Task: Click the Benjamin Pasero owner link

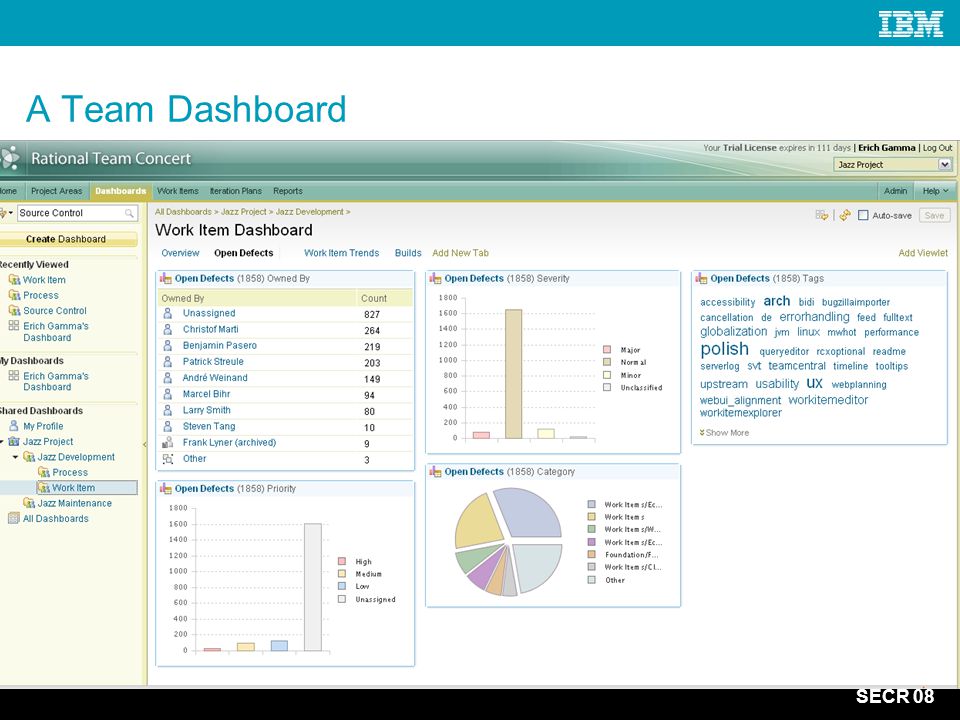Action: 219,345
